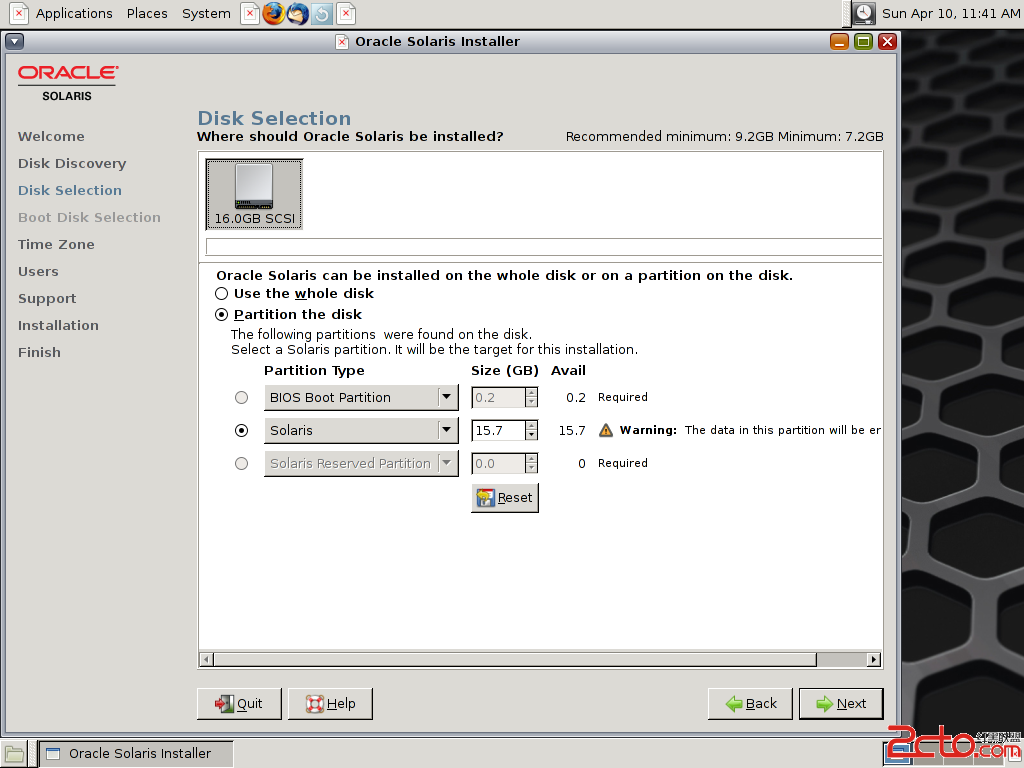This screenshot has height=768, width=1024.
Task: Click the 'Warning:' label in Solaris row
Action: 648,430
